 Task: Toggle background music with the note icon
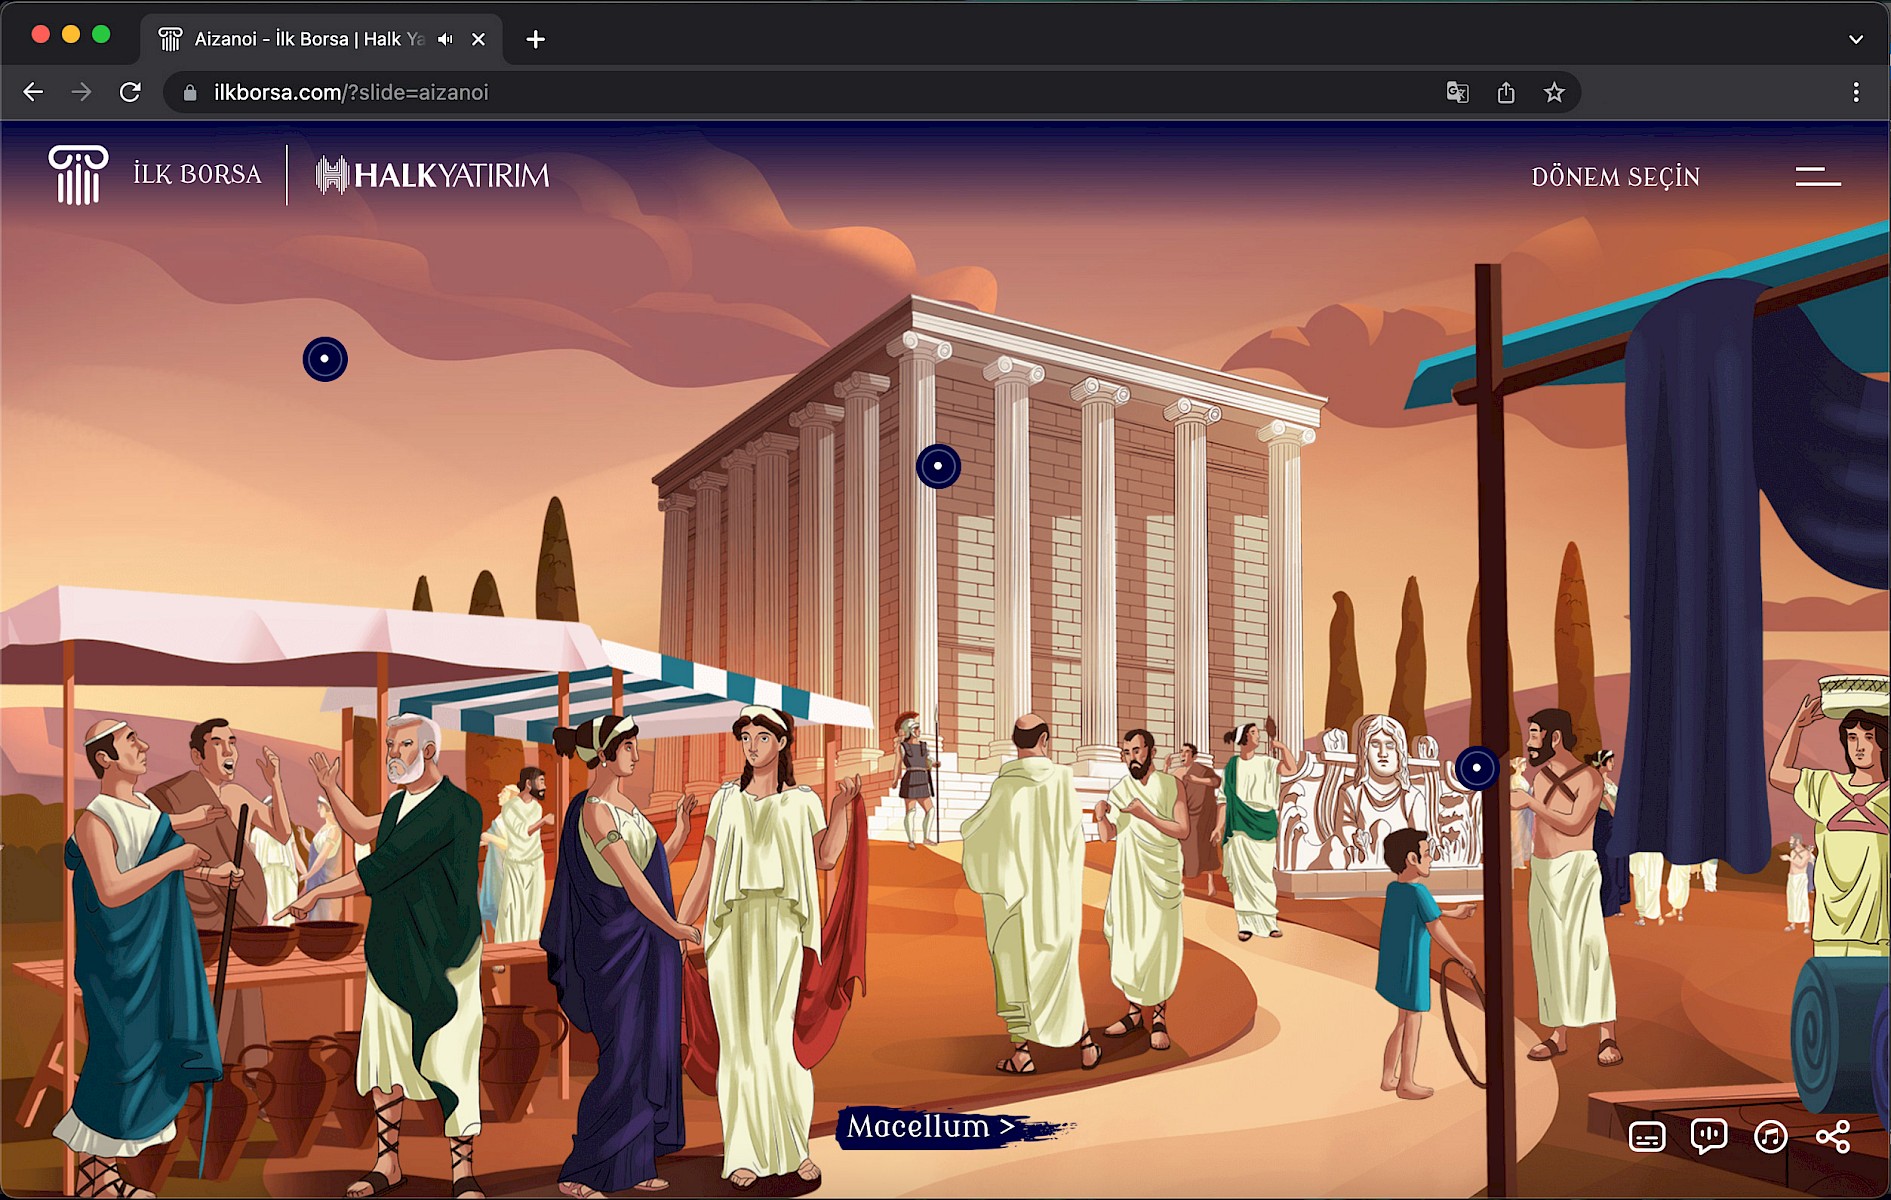[x=1770, y=1137]
